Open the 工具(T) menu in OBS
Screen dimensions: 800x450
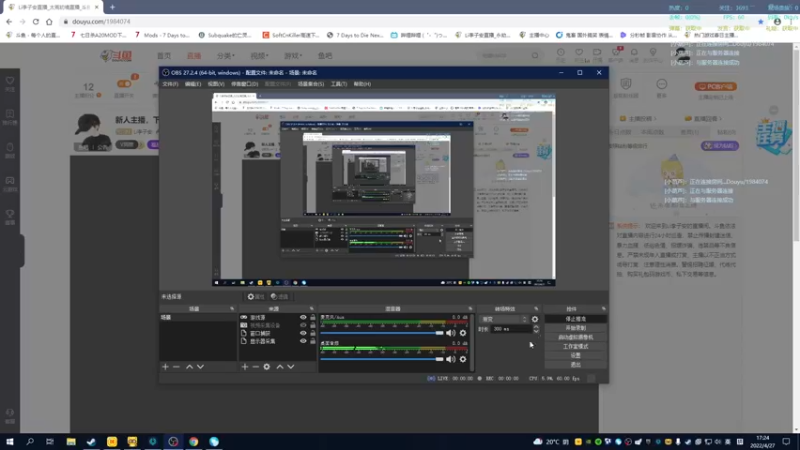(339, 84)
